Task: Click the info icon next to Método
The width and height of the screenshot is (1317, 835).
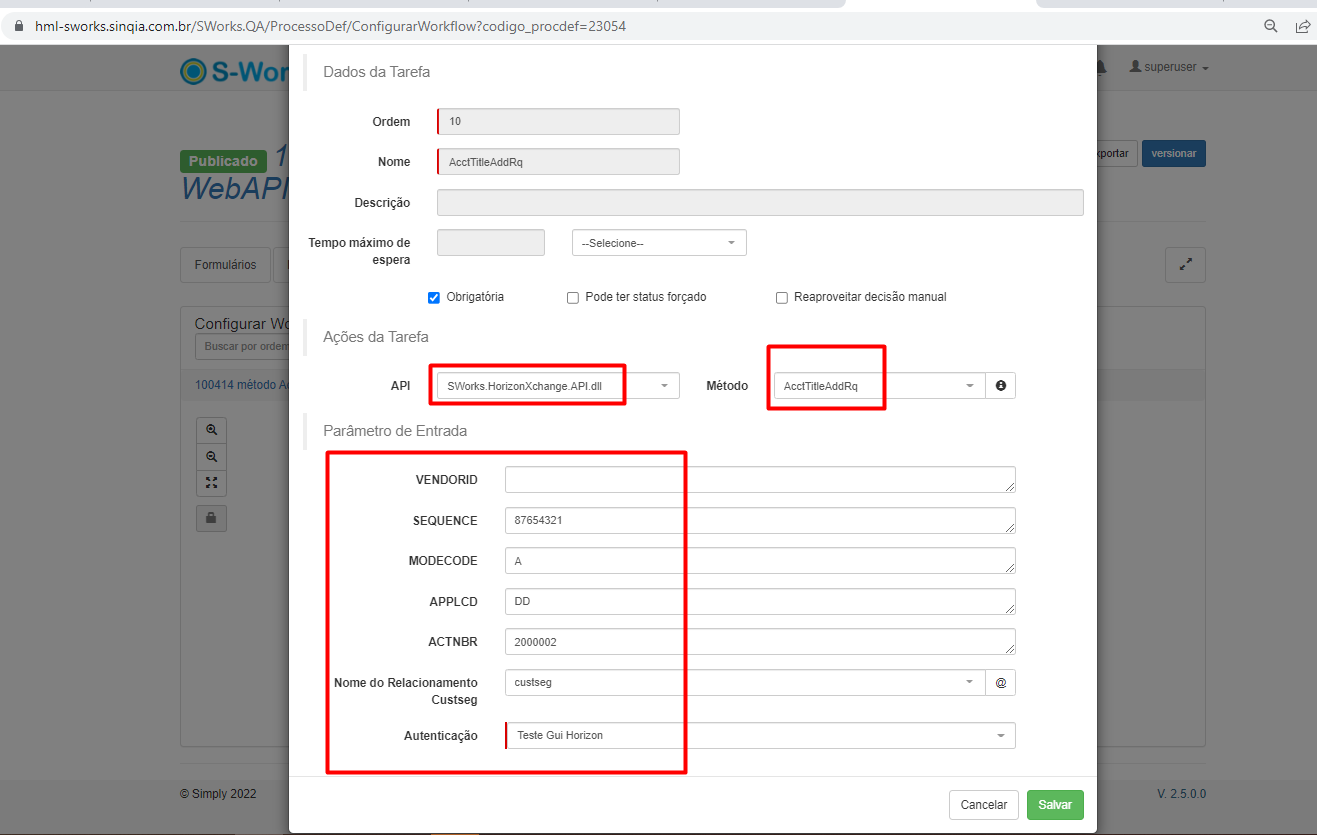Action: point(1000,386)
